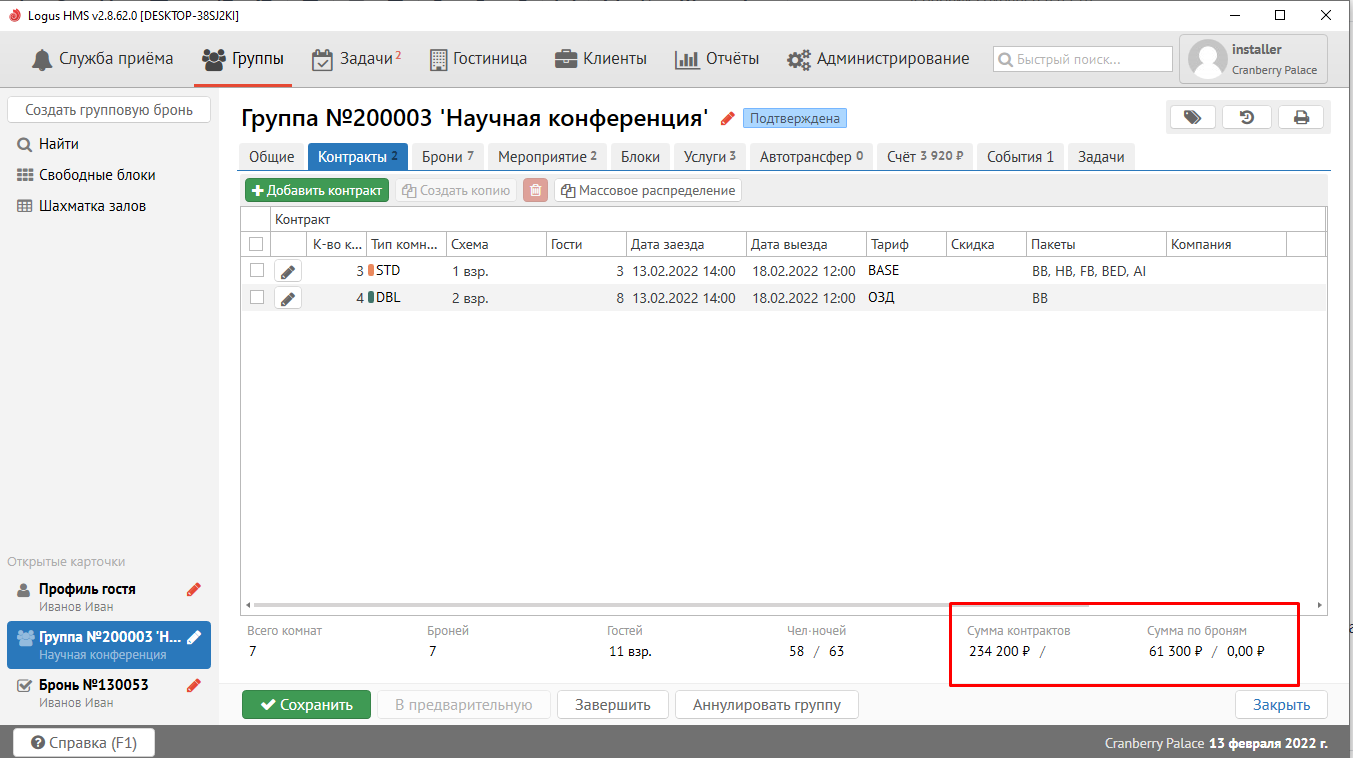
Task: Open the Отчёты section
Action: click(x=717, y=59)
